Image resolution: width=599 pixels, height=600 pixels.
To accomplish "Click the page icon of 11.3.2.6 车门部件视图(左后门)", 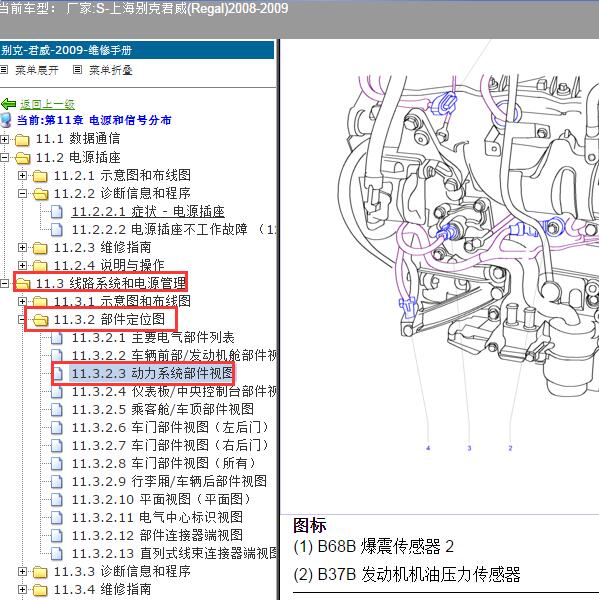I will tap(57, 427).
